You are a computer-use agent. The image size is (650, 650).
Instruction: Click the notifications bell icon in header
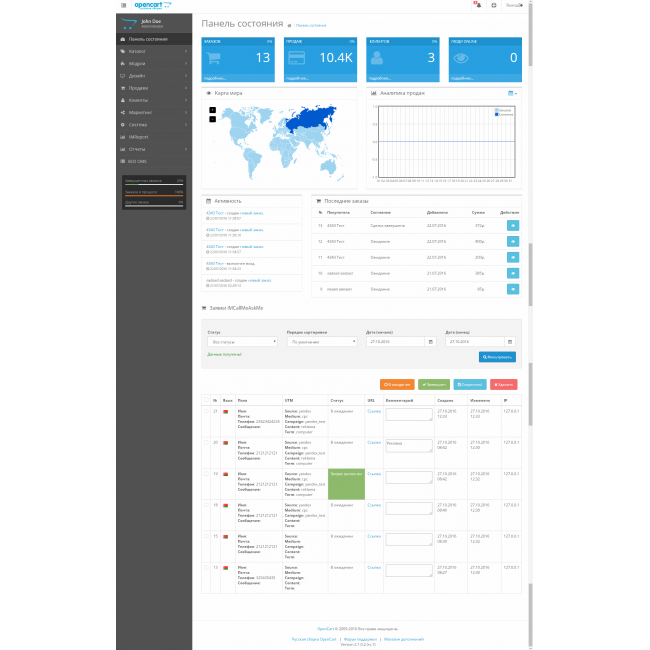tap(477, 6)
